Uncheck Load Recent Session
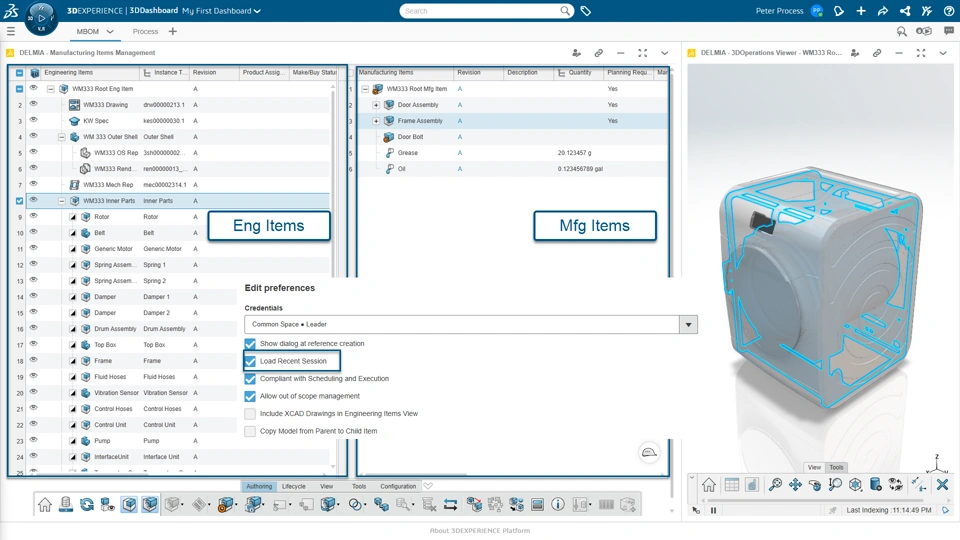960x540 pixels. 250,361
